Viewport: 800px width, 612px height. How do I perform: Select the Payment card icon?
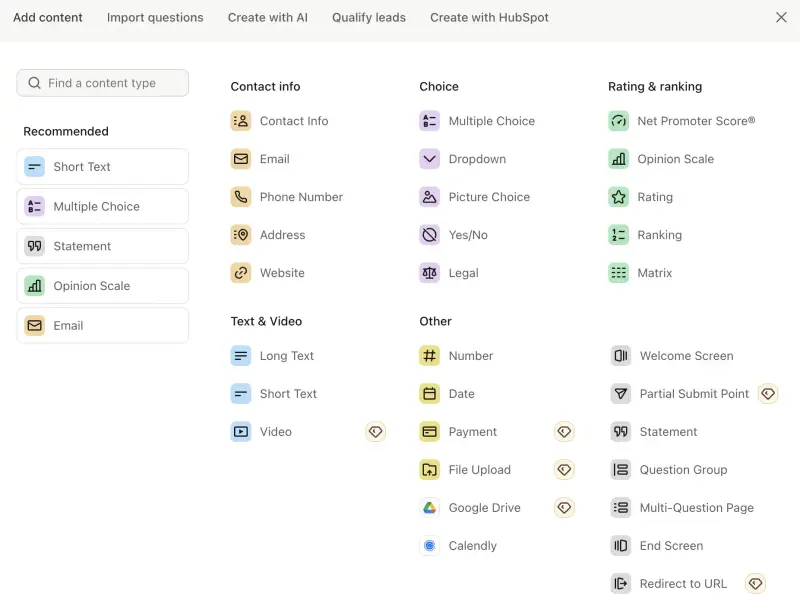430,431
